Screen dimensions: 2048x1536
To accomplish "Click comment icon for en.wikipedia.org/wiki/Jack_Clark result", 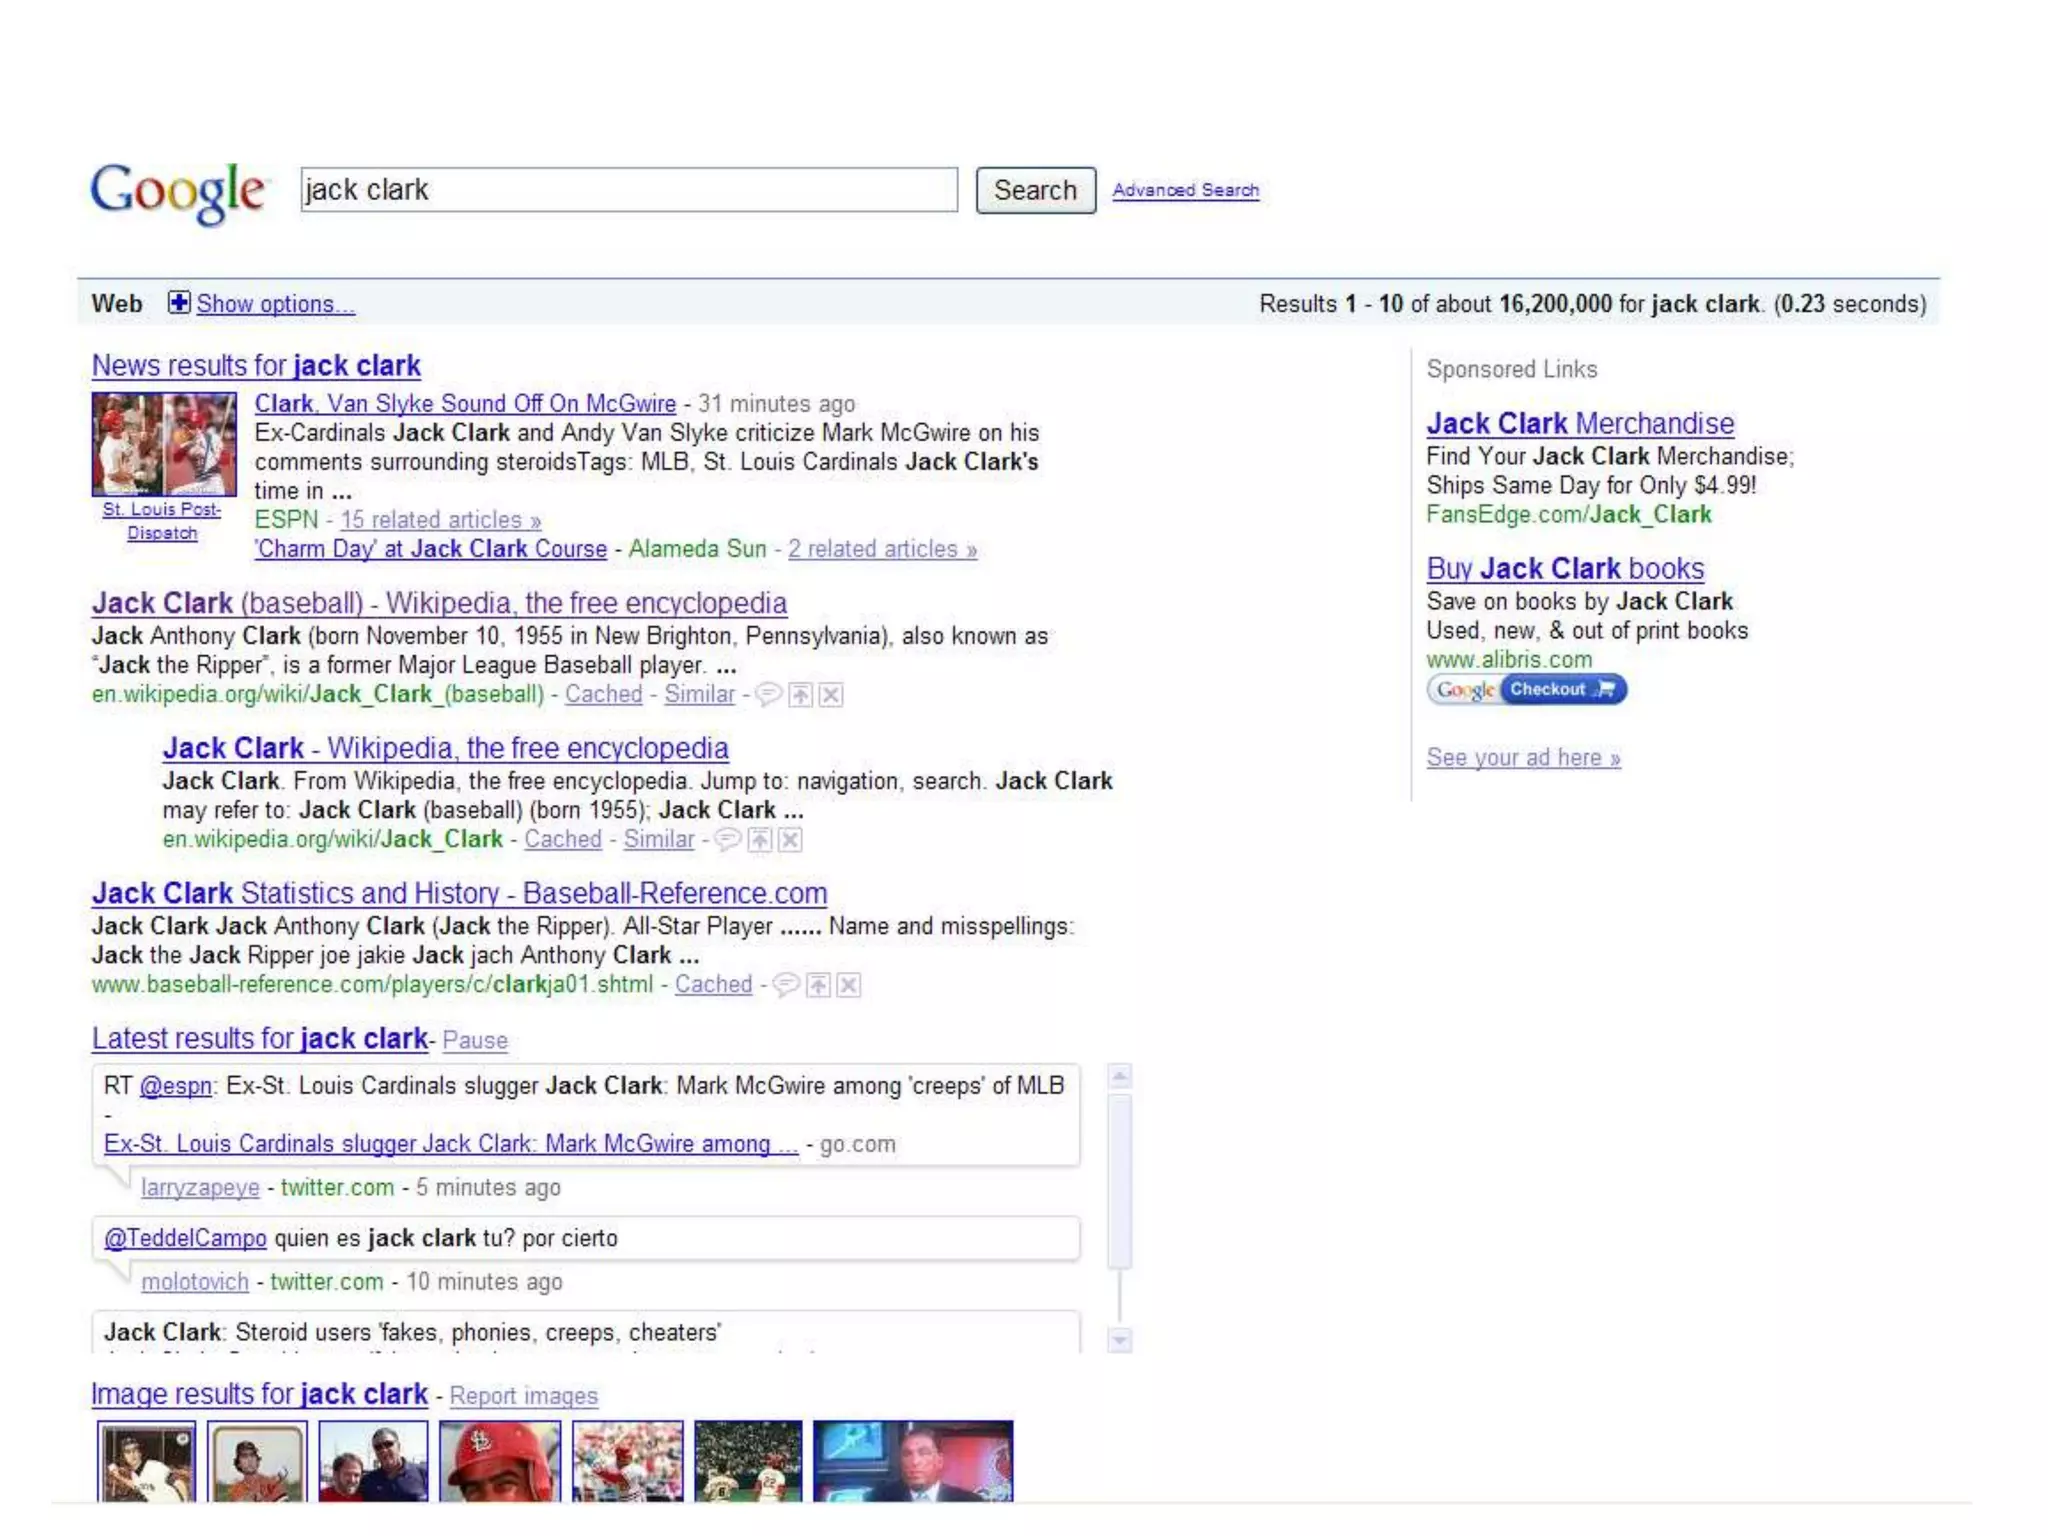I will [x=728, y=839].
